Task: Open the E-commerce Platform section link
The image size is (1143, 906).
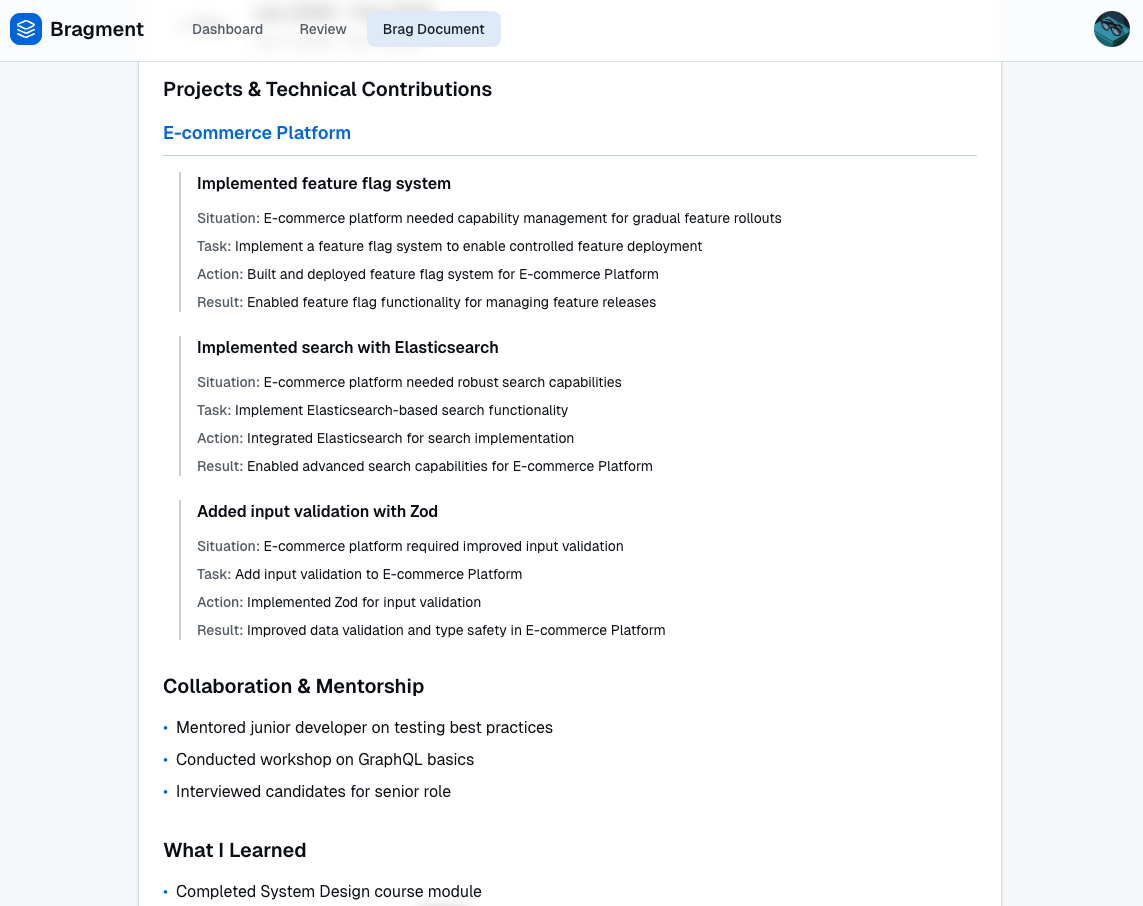Action: 256,132
